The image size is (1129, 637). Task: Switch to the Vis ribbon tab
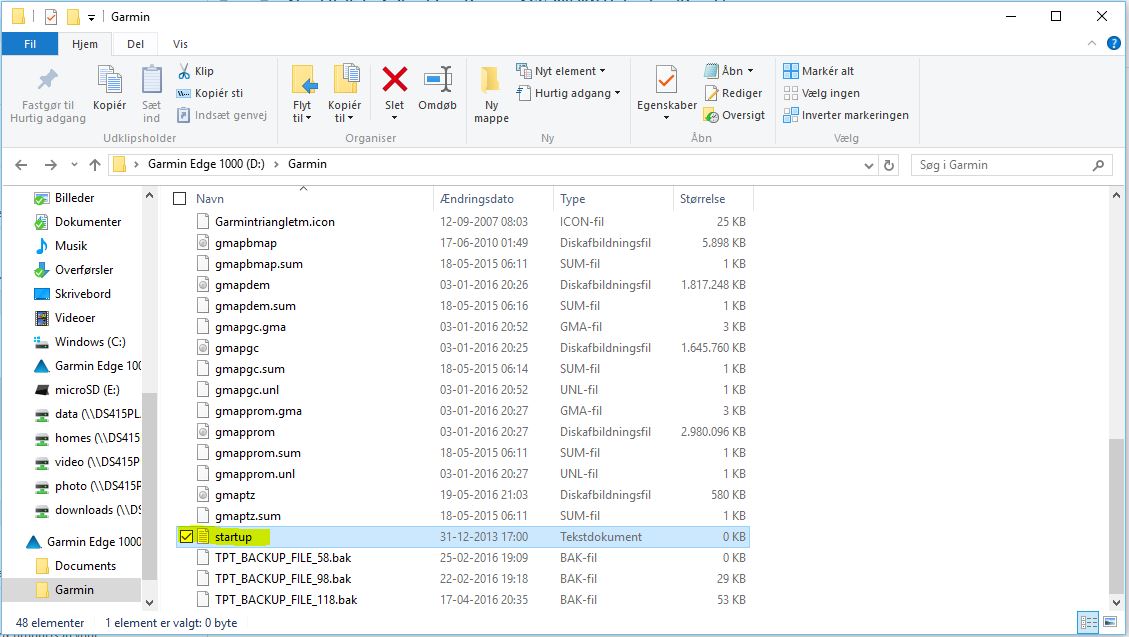(180, 44)
